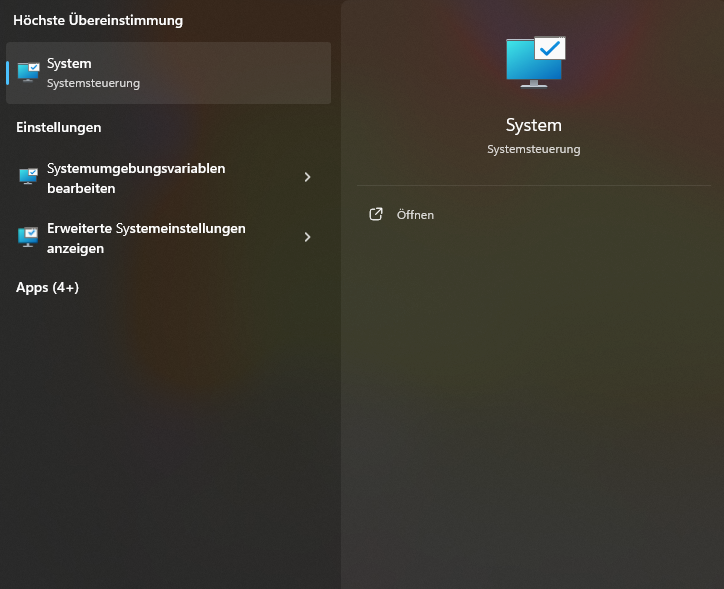Click the System title in preview pane
724x589 pixels.
click(534, 125)
